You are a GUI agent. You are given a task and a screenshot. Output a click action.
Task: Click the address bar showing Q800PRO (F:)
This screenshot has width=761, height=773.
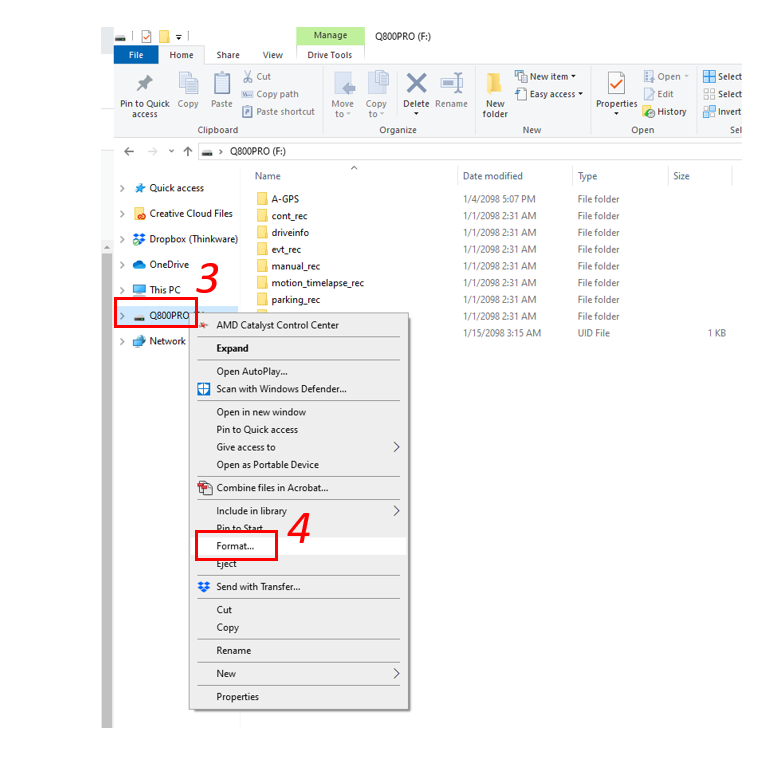click(x=470, y=151)
